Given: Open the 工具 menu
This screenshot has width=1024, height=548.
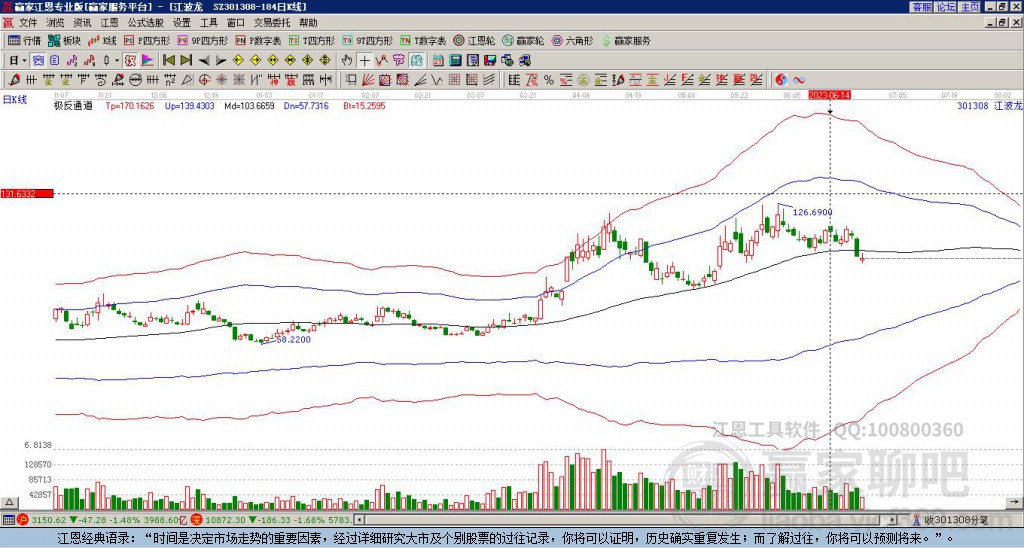Looking at the screenshot, I should pos(208,23).
